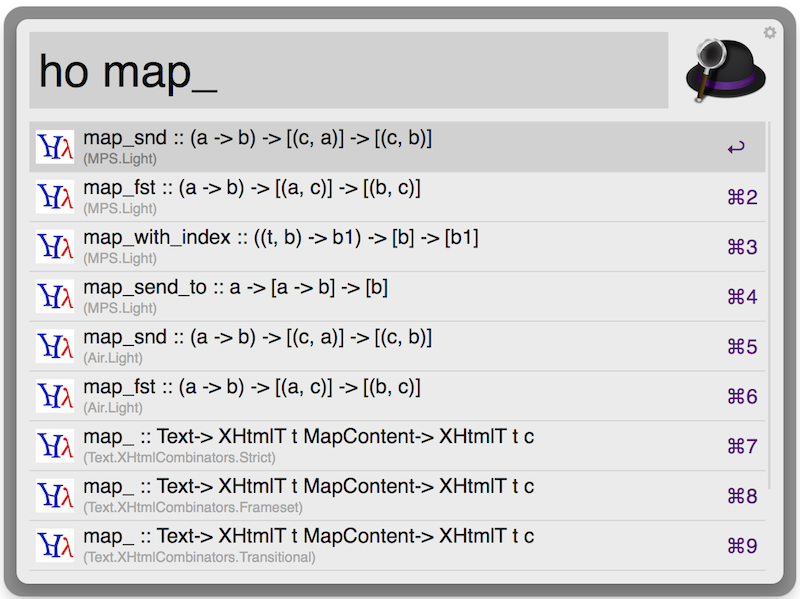
Task: Click the return arrow on the top result
Action: coord(736,148)
